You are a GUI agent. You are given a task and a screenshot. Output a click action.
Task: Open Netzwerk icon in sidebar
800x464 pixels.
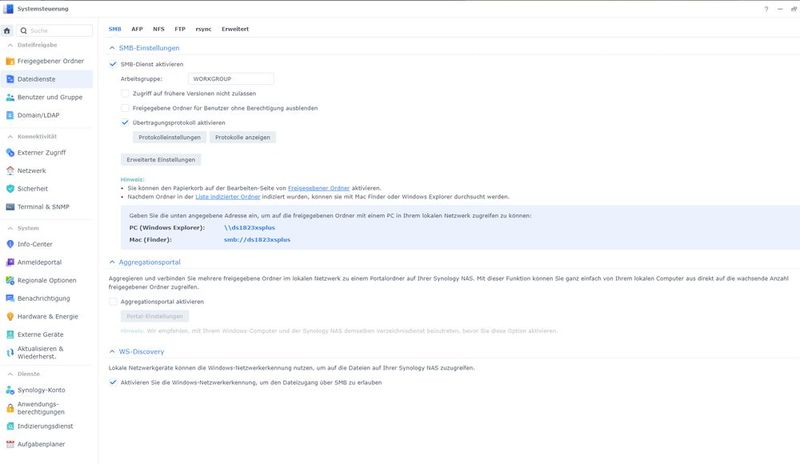point(10,170)
